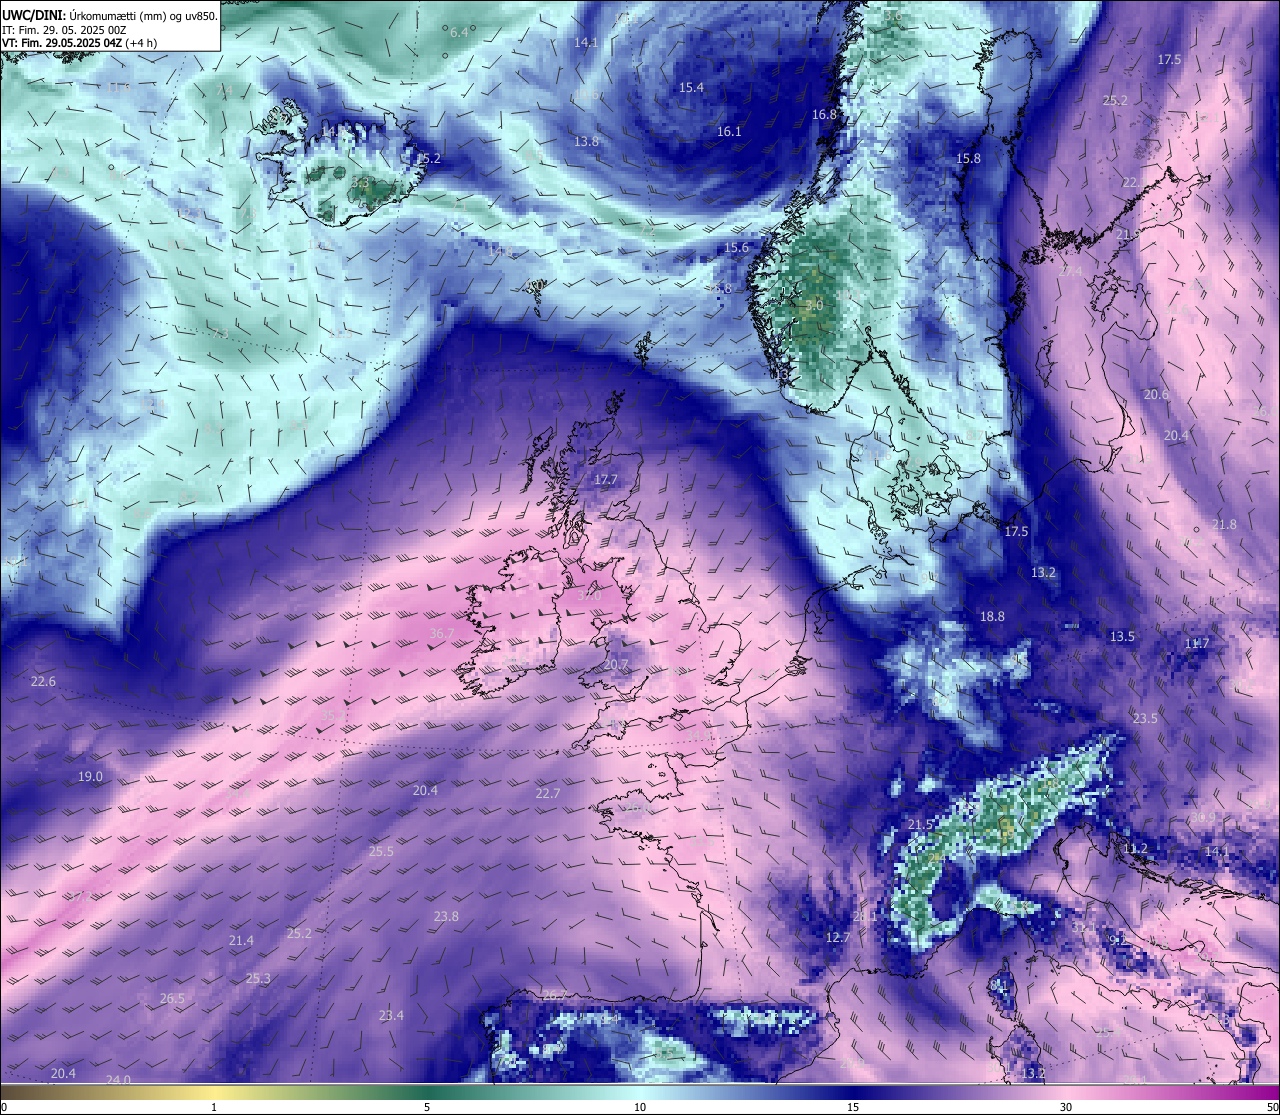1280x1115 pixels.
Task: Click the 11.7 value on the map
Action: 1197,643
